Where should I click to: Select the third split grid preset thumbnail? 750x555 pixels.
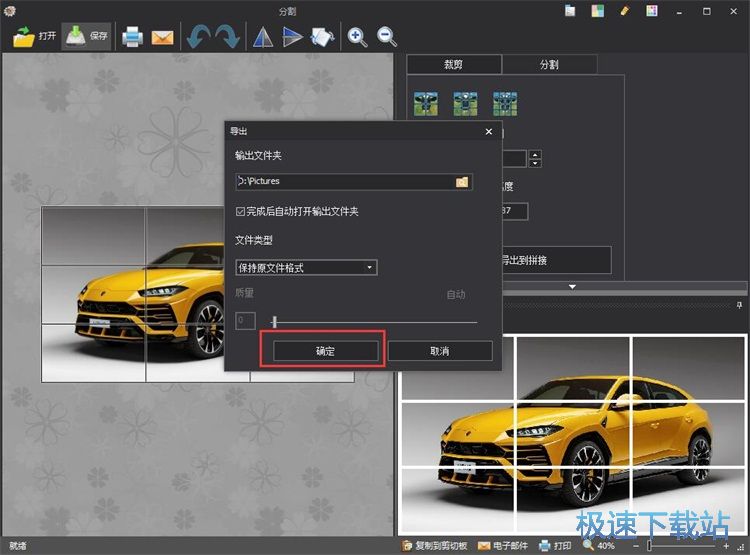505,103
